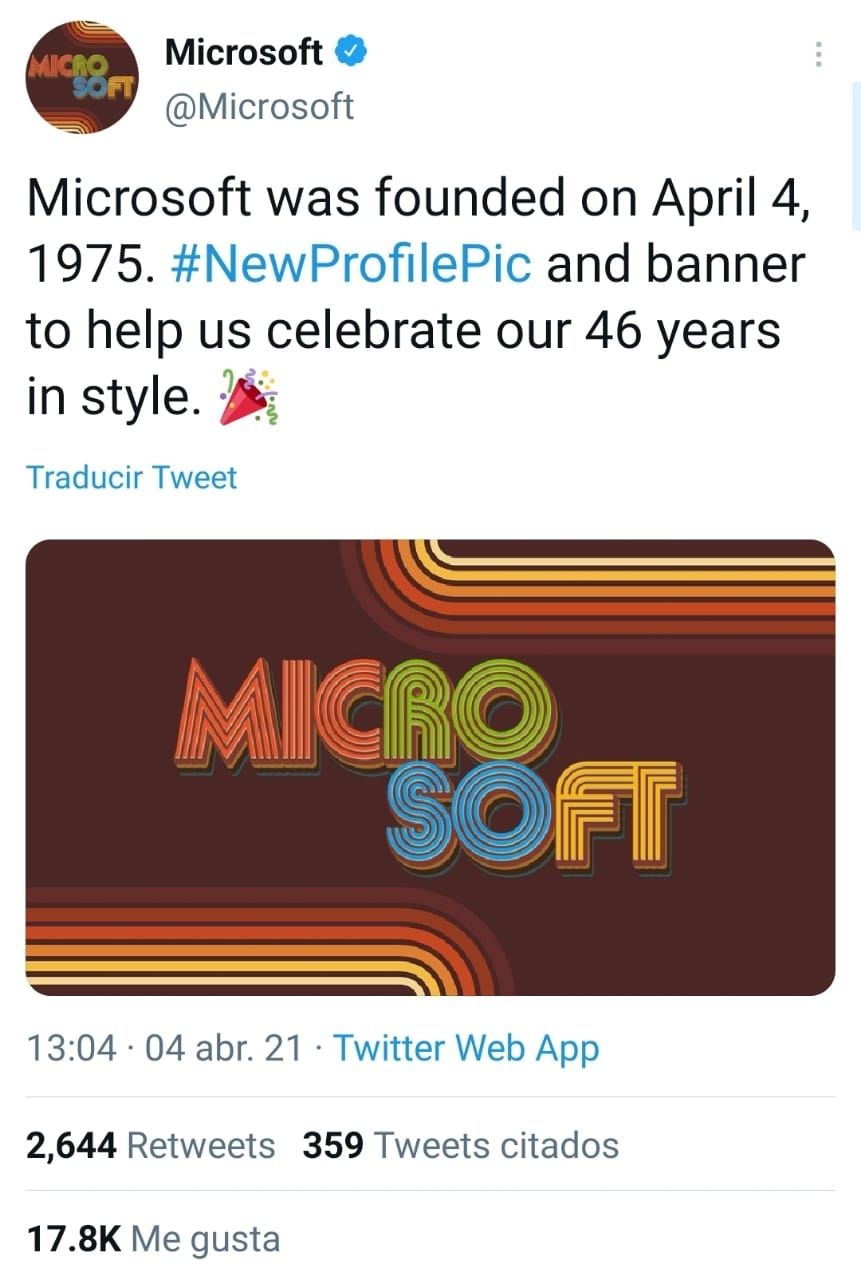Screen dimensions: 861x1280
Task: Open the tweet's three-dot options menu
Action: click(819, 55)
